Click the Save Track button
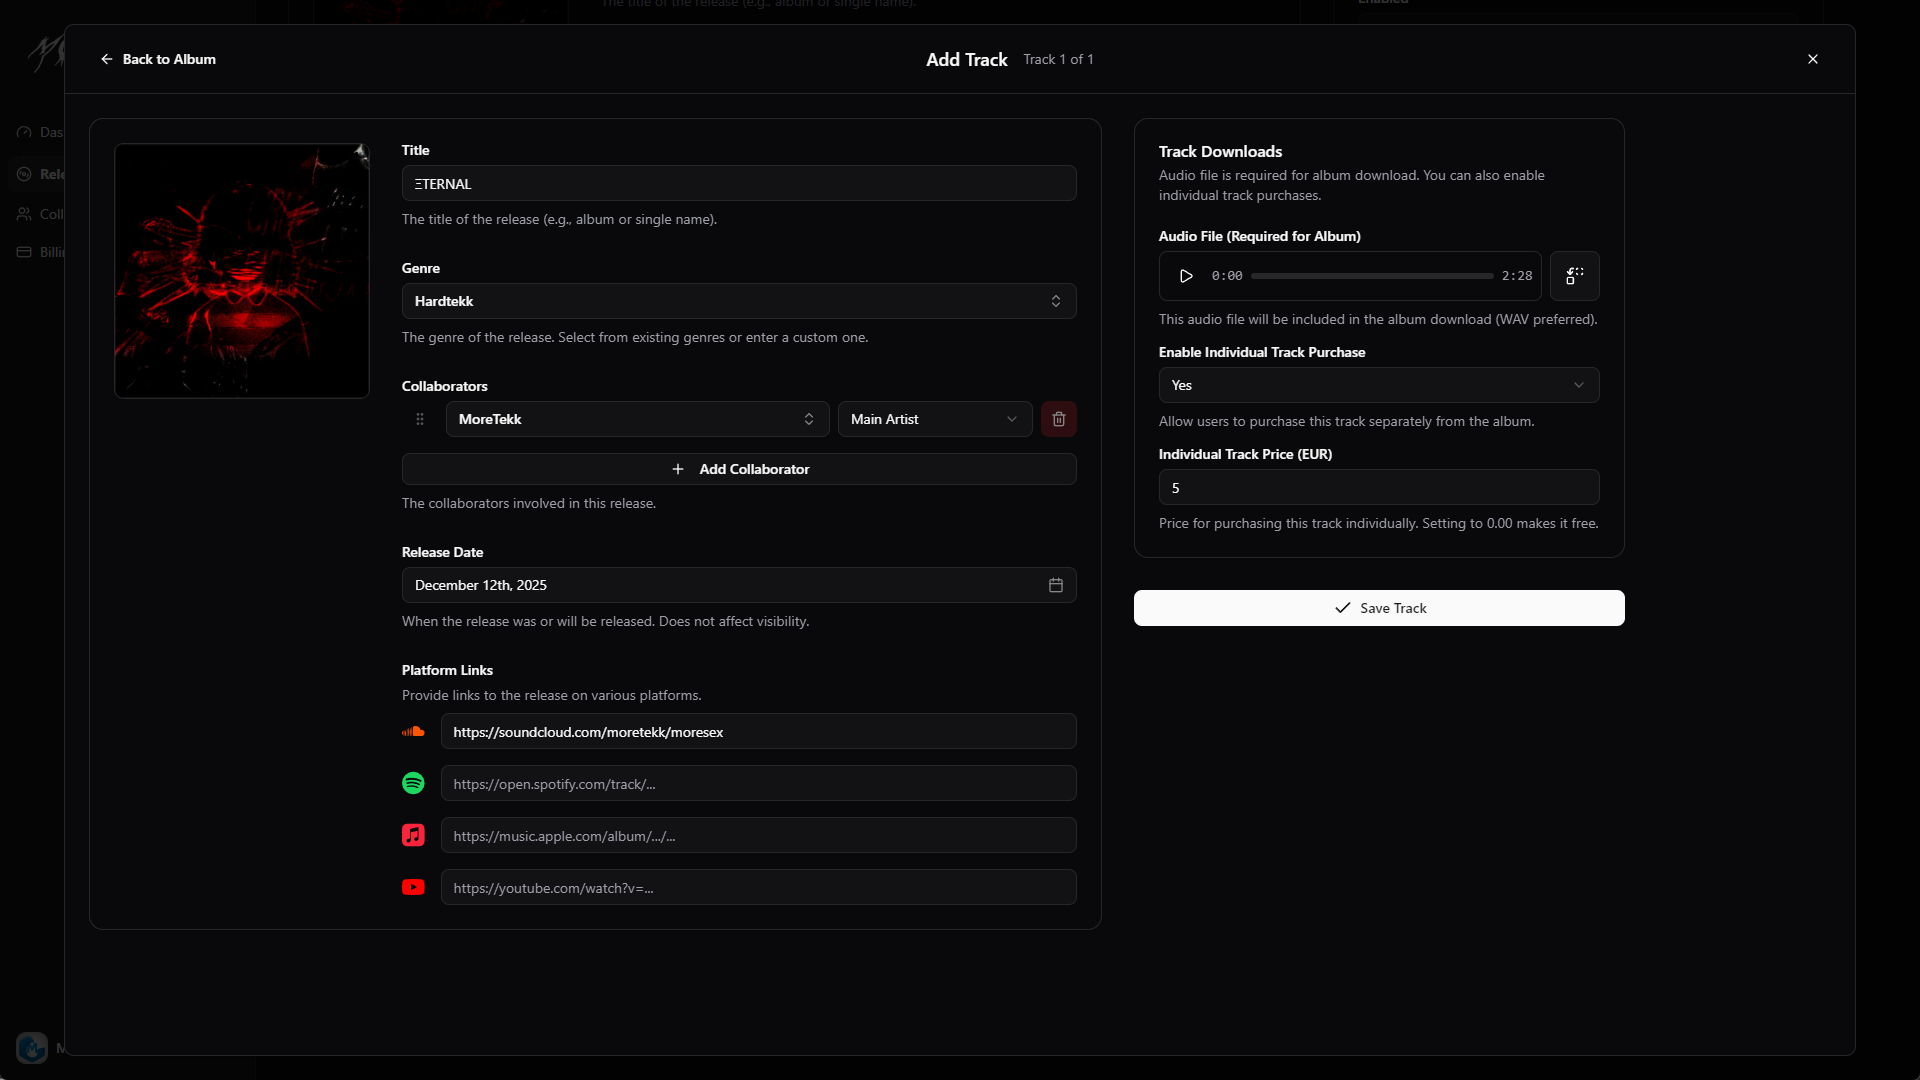Screen dimensions: 1920x1080 pyautogui.click(x=1380, y=607)
